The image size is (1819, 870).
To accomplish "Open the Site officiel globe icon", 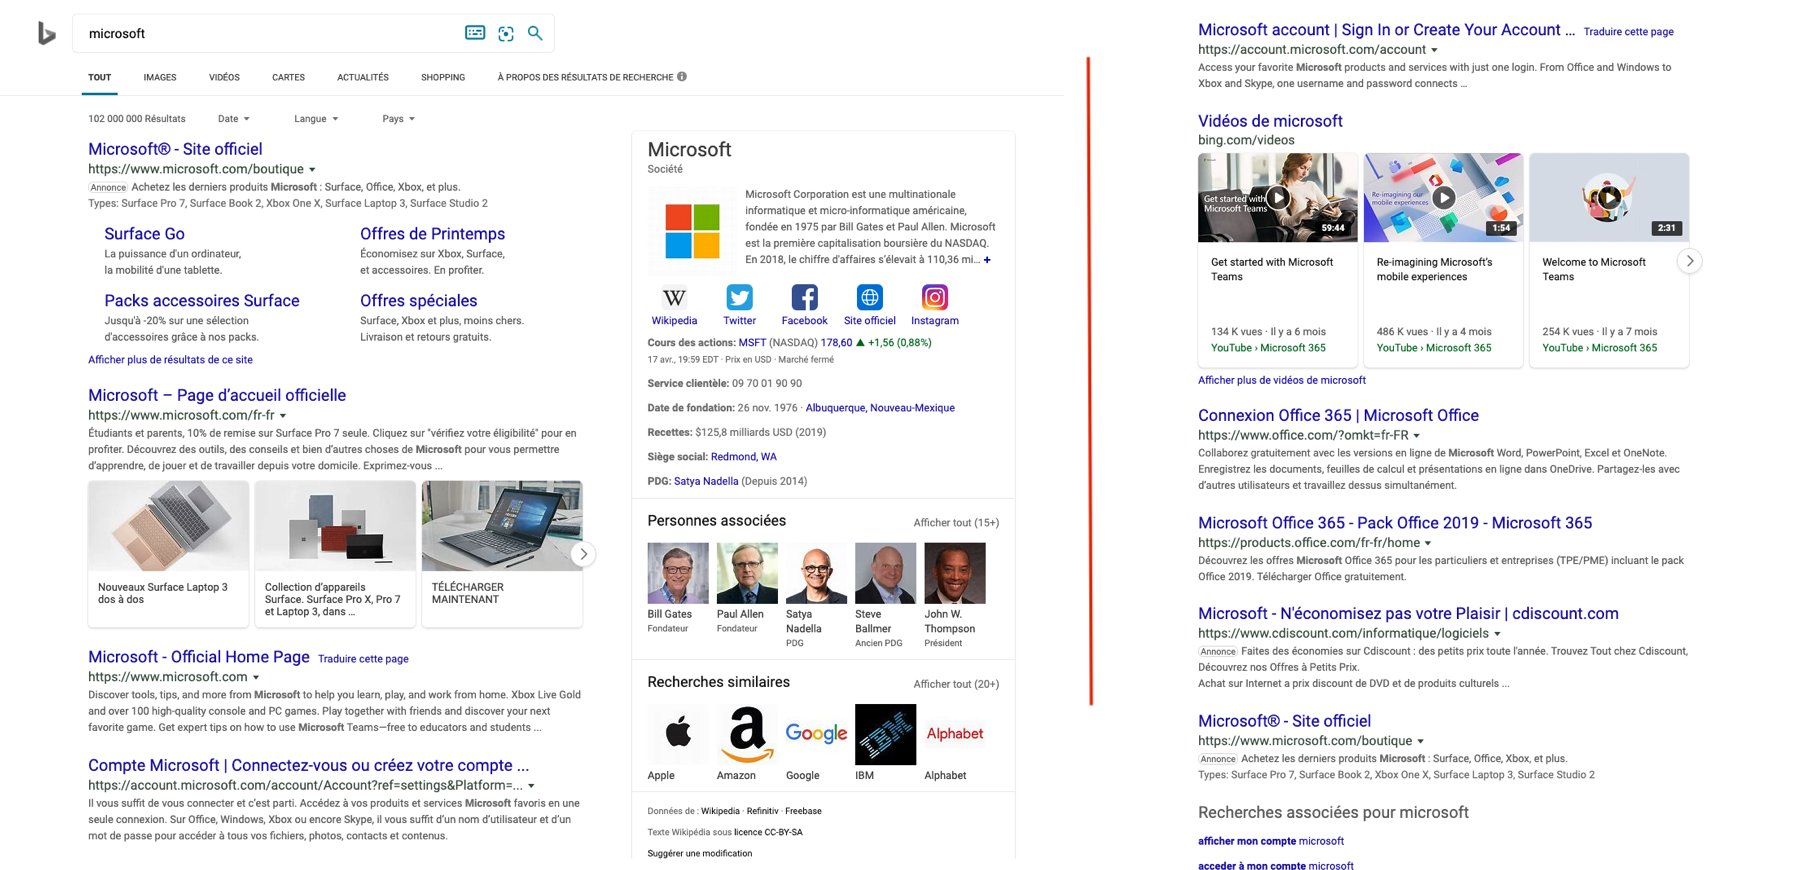I will [869, 297].
